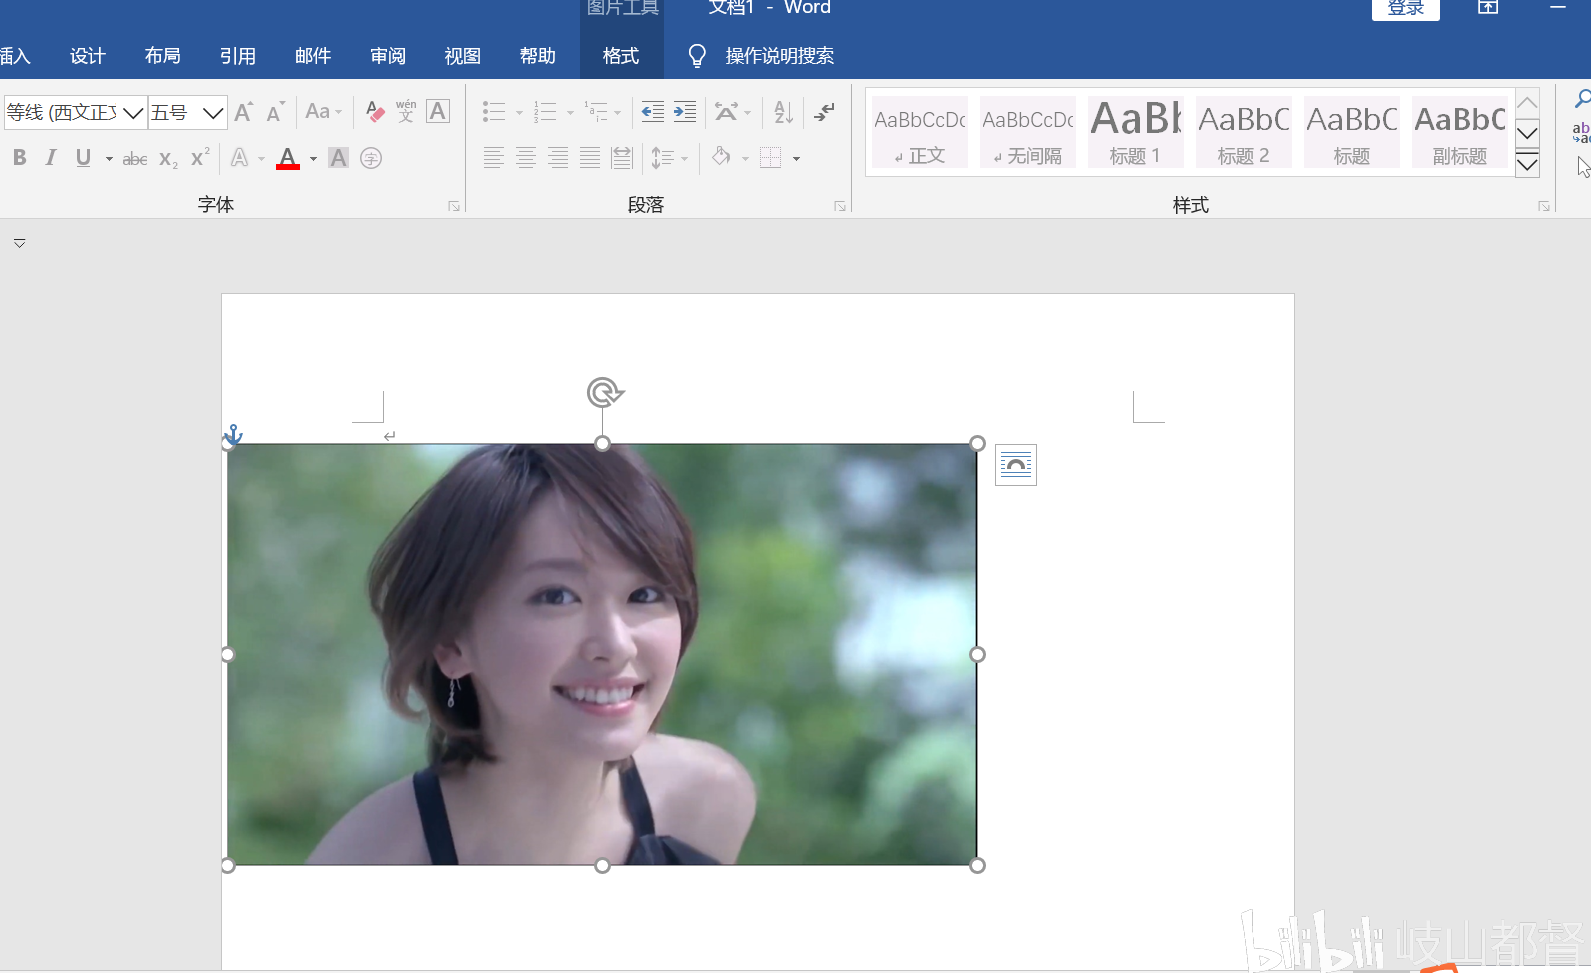1591x973 pixels.
Task: Open the 设计 tab
Action: [x=88, y=56]
